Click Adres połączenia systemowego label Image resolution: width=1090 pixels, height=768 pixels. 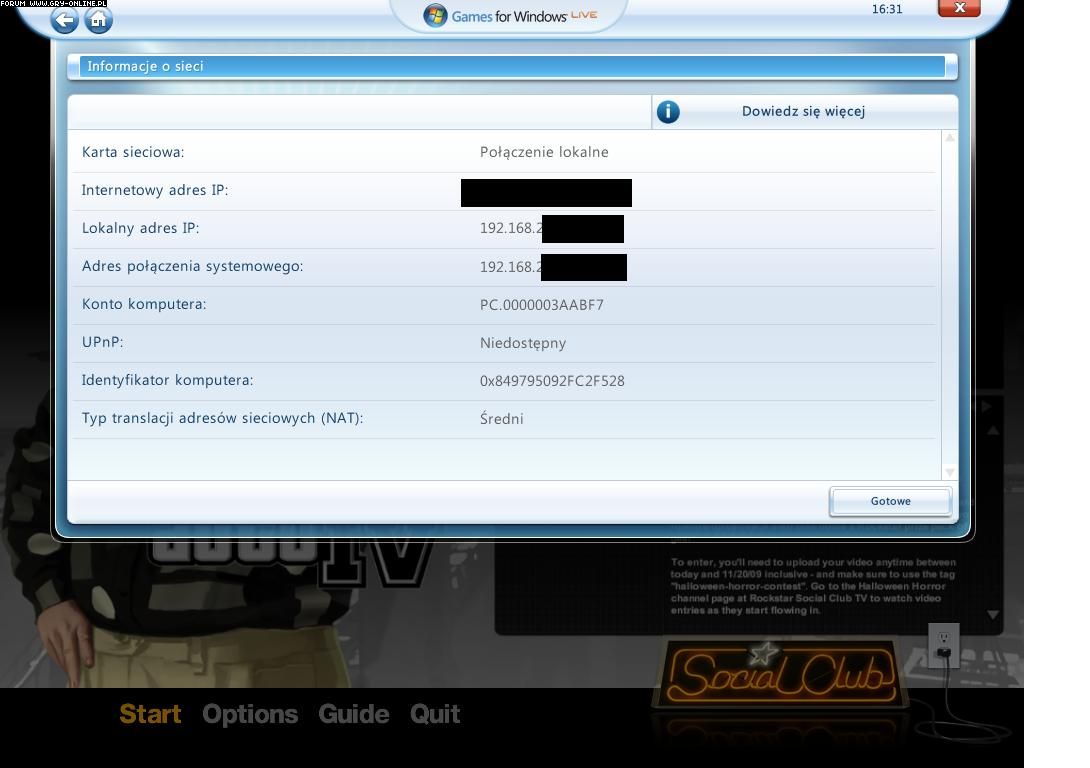193,266
